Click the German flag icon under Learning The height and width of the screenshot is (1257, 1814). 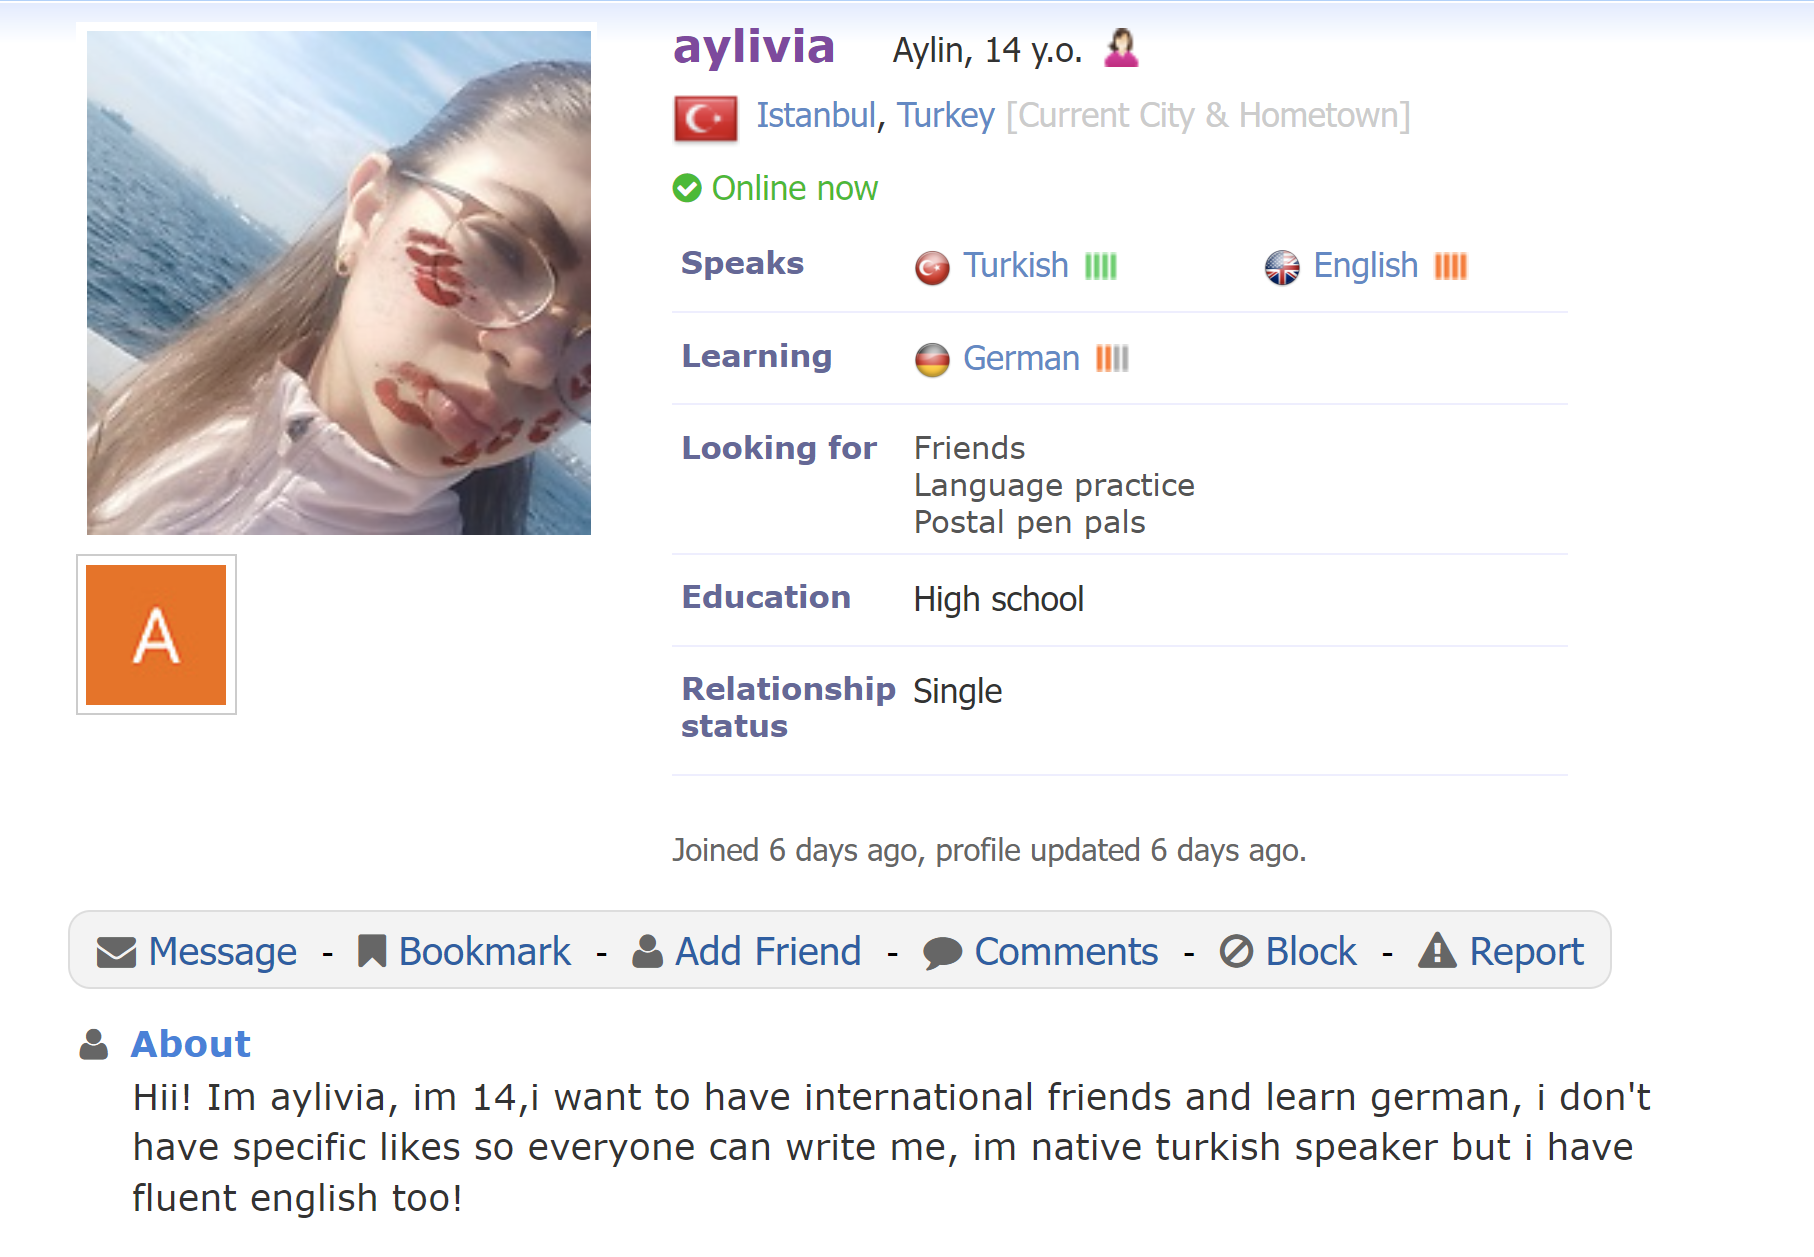(932, 360)
